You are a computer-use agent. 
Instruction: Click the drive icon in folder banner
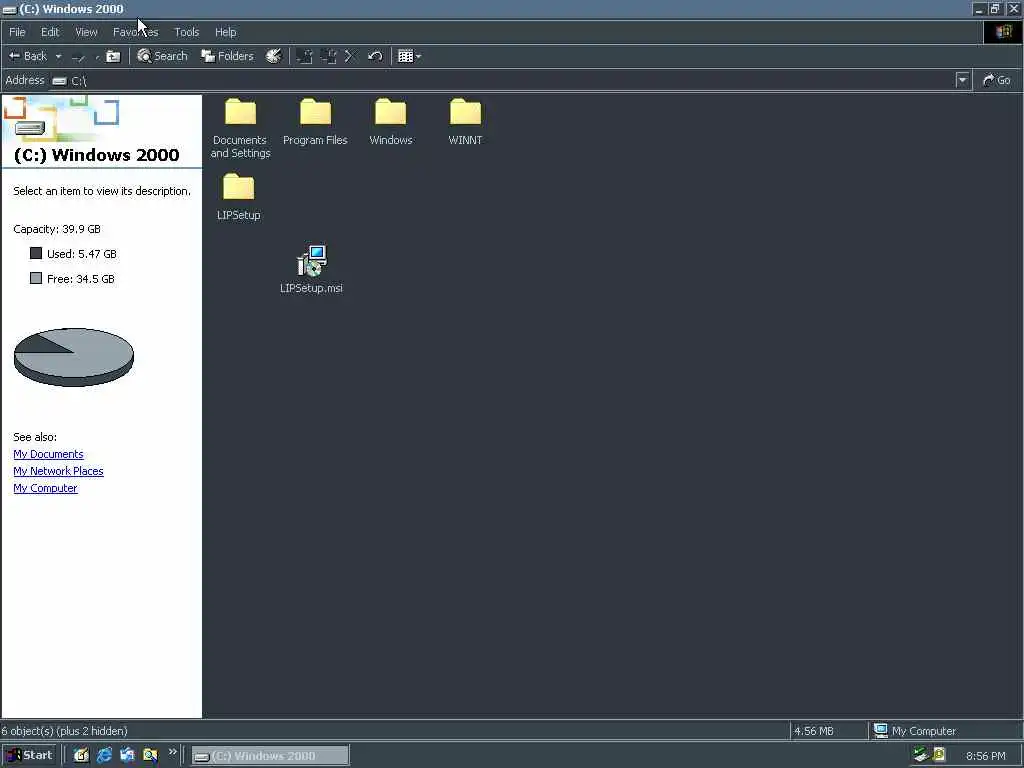(x=30, y=128)
